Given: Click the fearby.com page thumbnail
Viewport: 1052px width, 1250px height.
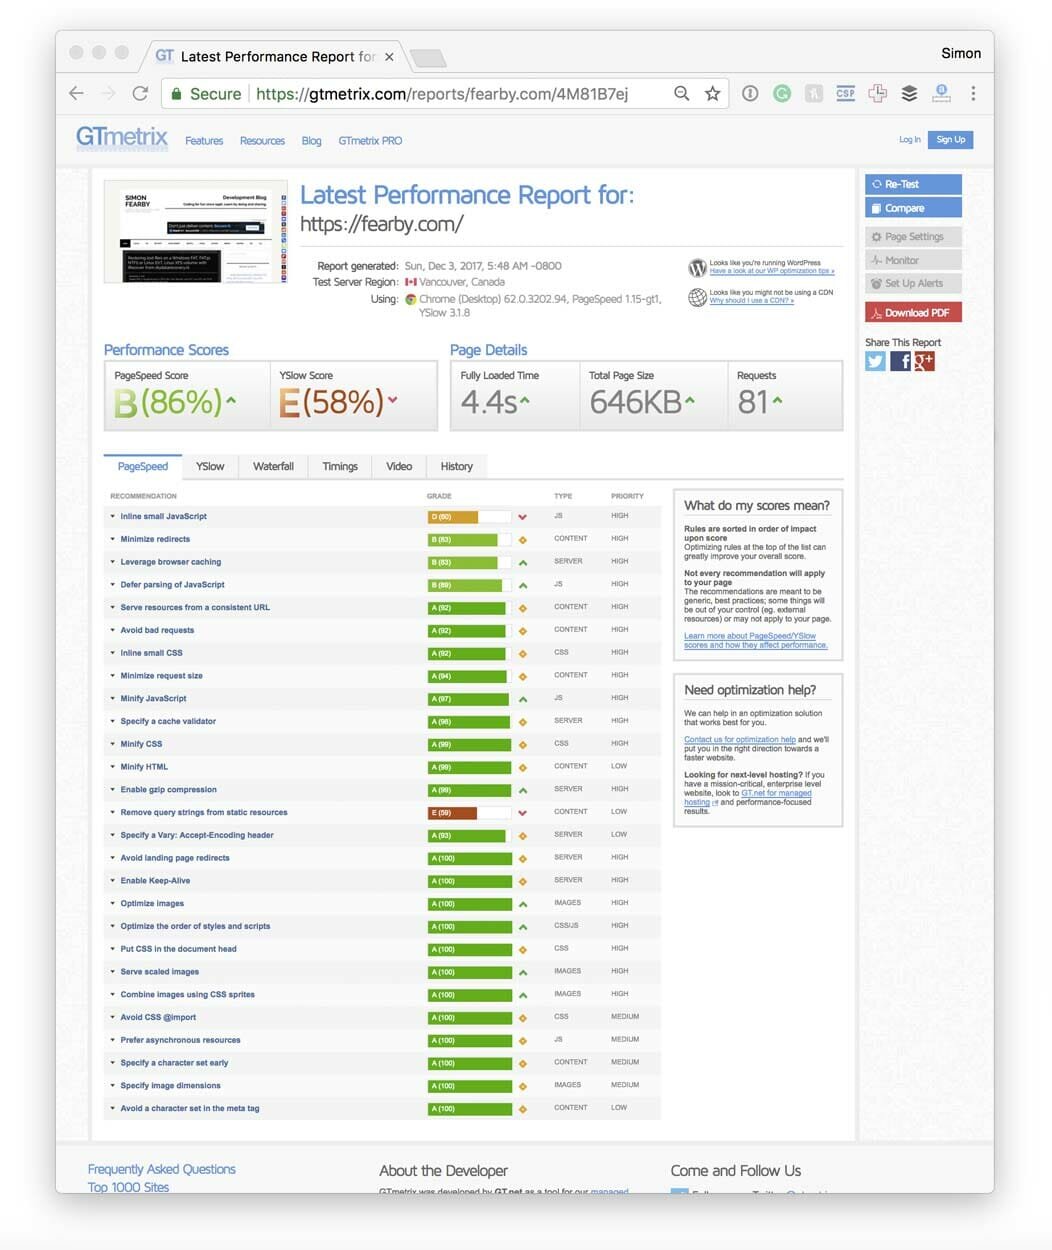Looking at the screenshot, I should pos(196,231).
